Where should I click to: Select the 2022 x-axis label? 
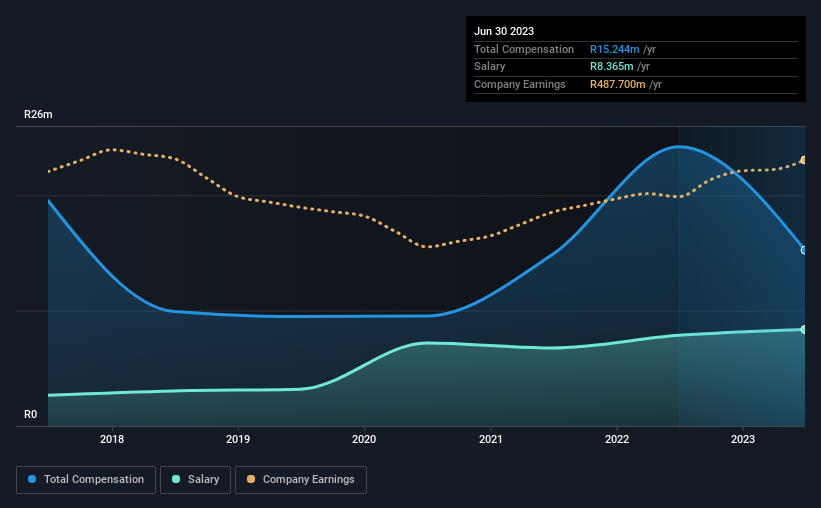(x=617, y=439)
